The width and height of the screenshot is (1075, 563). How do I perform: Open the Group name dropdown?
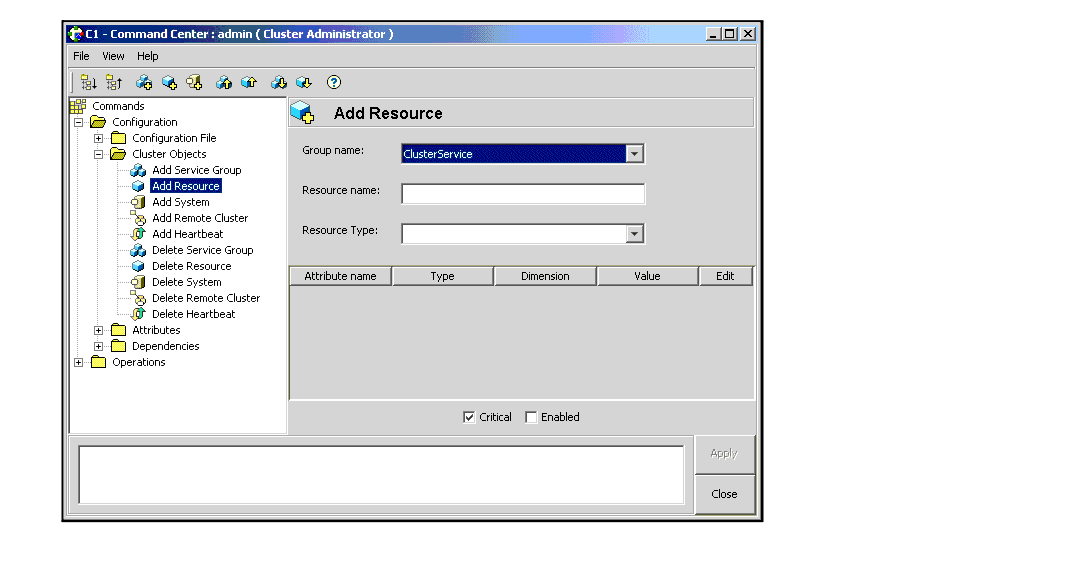coord(634,154)
